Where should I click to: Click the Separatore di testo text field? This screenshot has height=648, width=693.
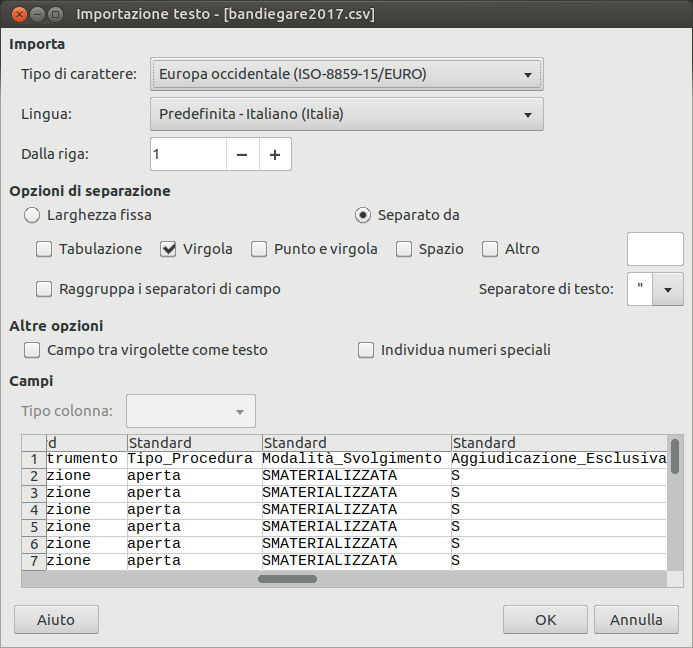pyautogui.click(x=640, y=289)
